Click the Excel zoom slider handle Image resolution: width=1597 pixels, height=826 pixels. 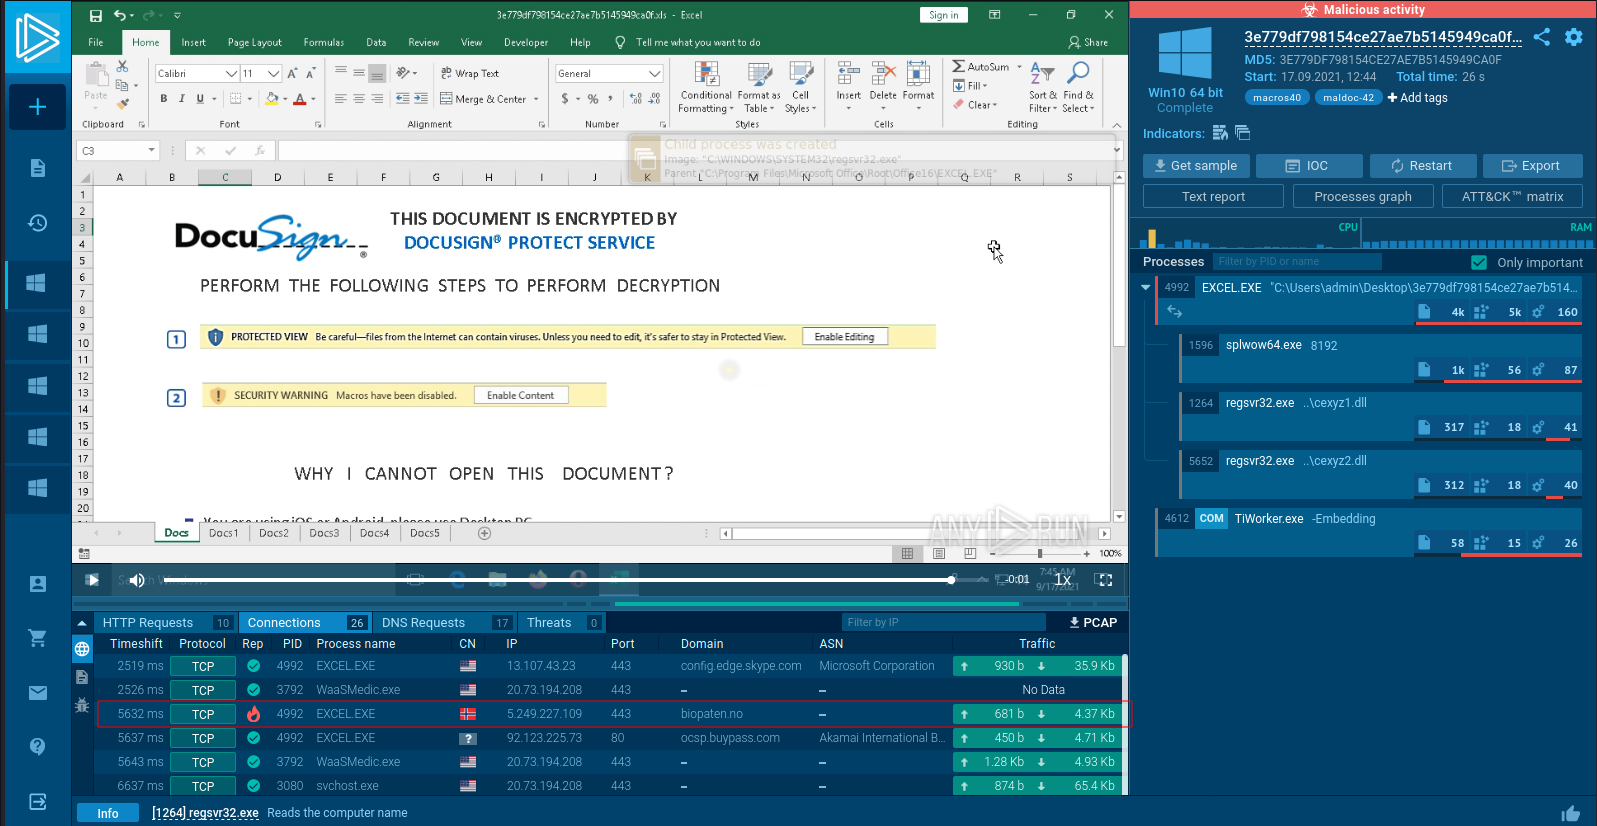[x=1040, y=553]
